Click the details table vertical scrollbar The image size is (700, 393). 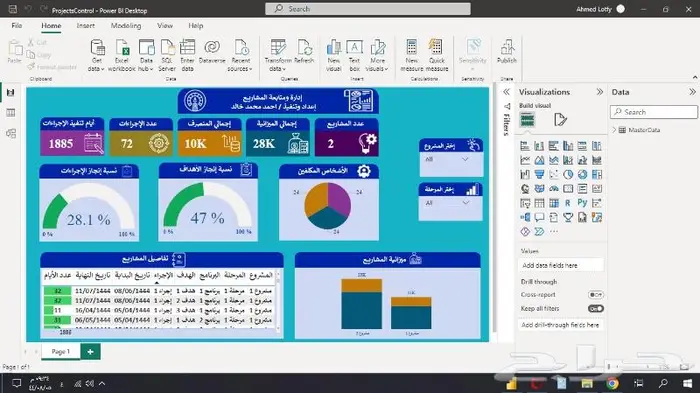tap(279, 301)
